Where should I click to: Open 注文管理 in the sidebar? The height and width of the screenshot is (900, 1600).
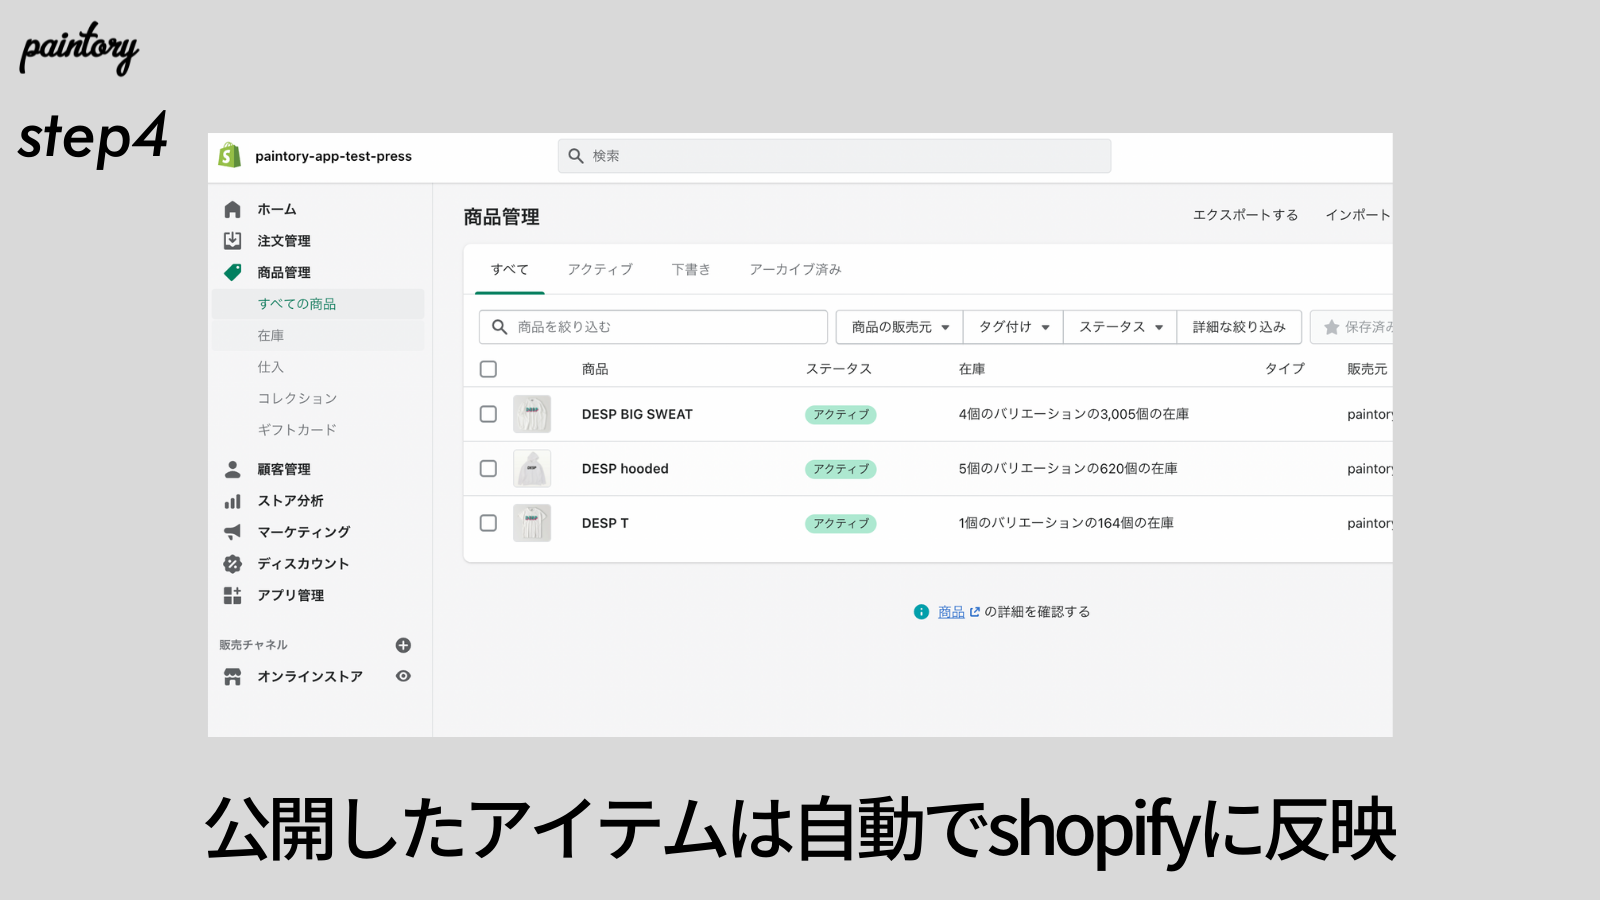[x=284, y=241]
